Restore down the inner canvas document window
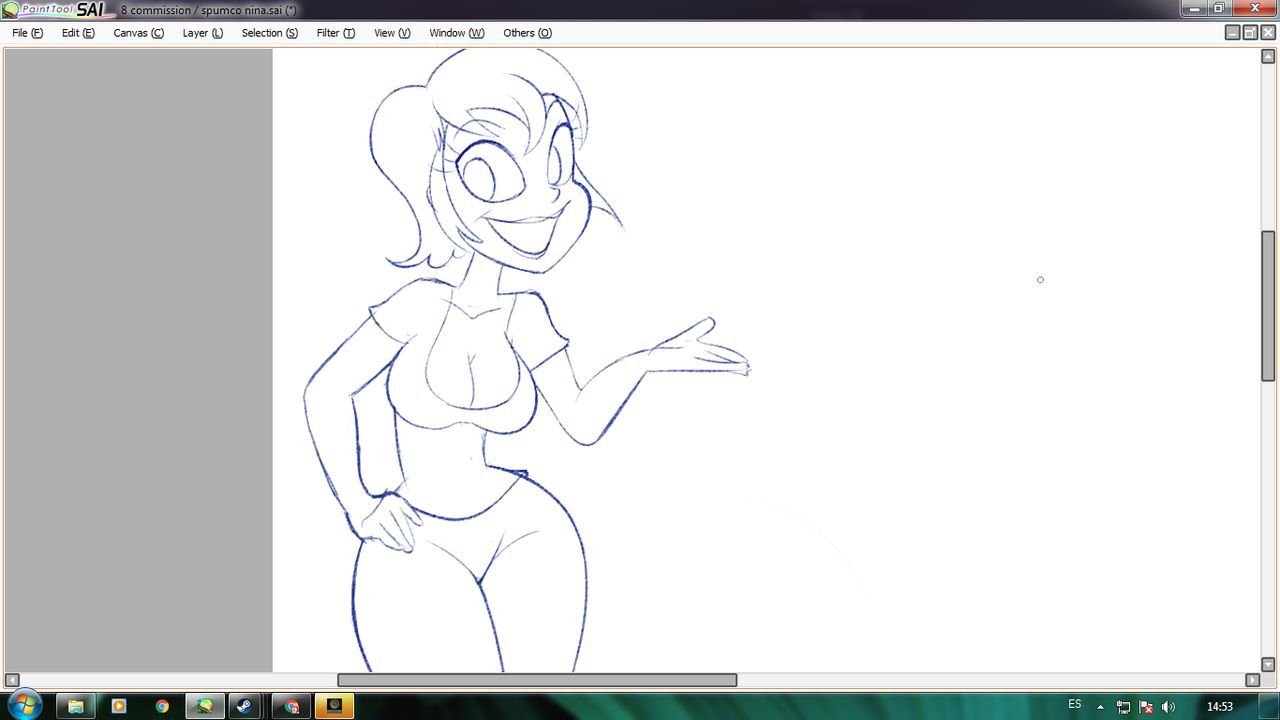The image size is (1280, 720). click(x=1250, y=33)
